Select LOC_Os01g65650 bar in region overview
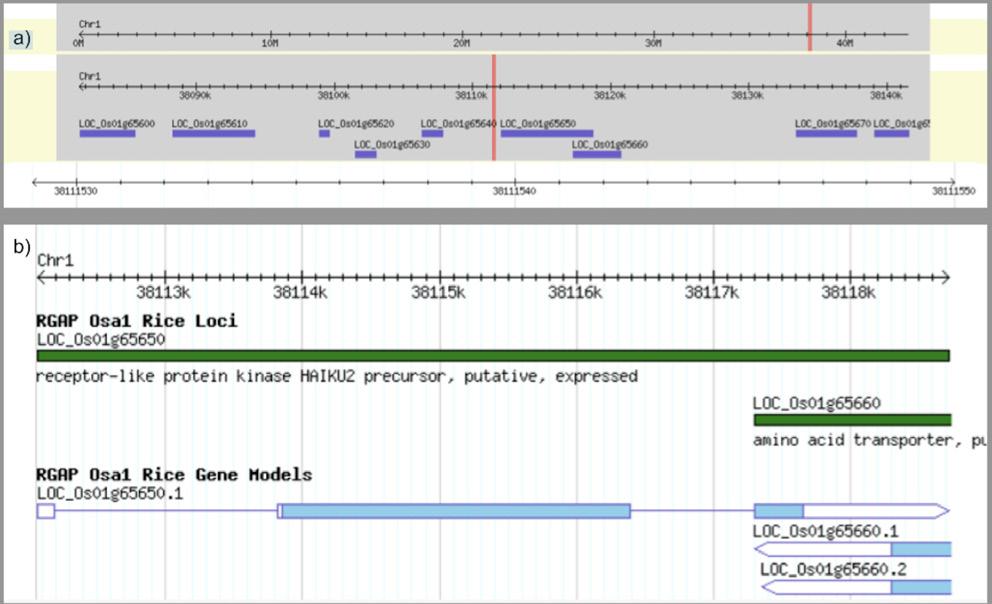 point(547,133)
